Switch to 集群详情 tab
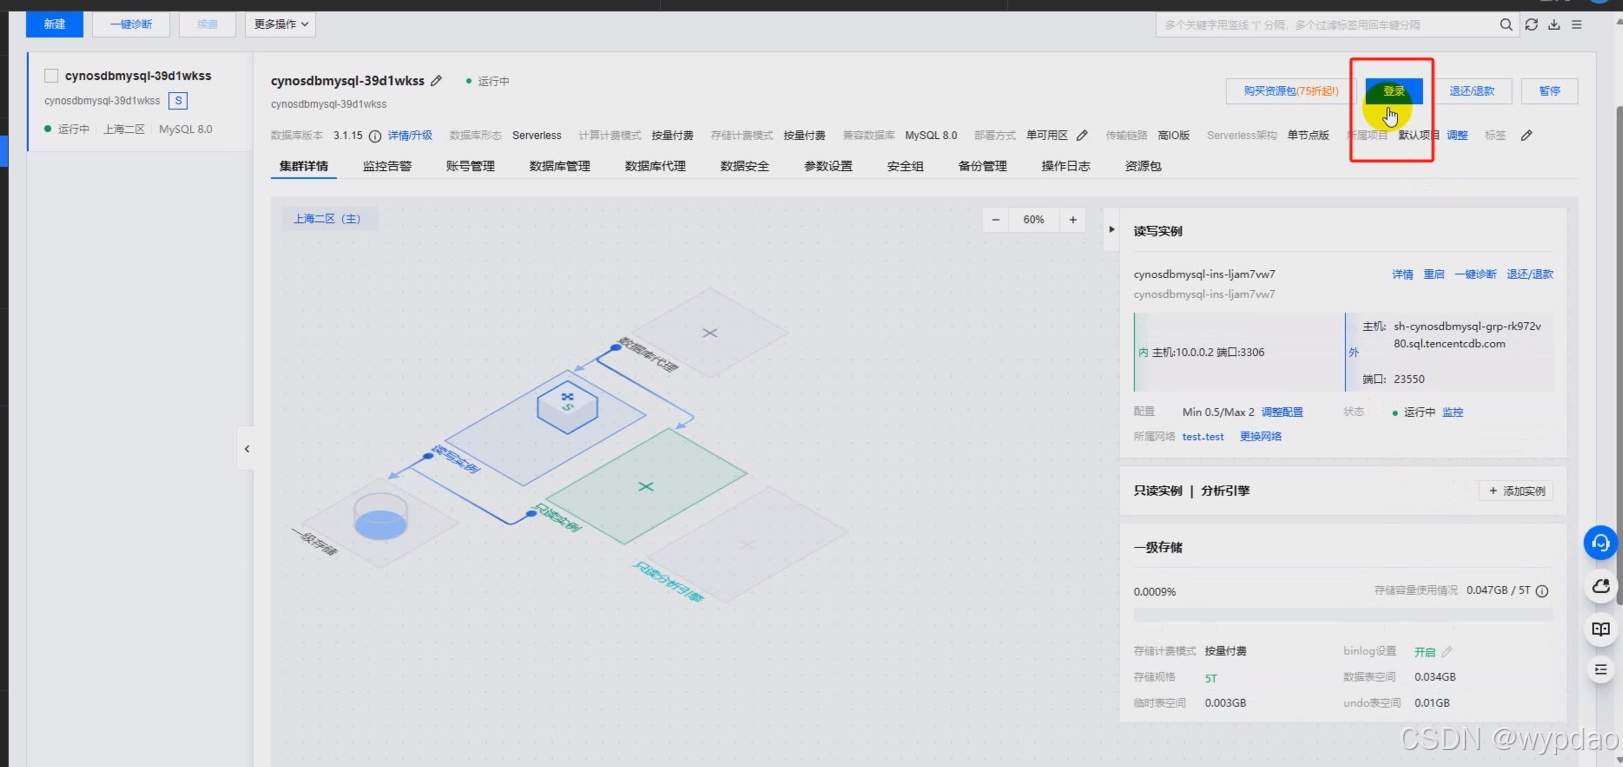This screenshot has width=1623, height=767. click(304, 167)
